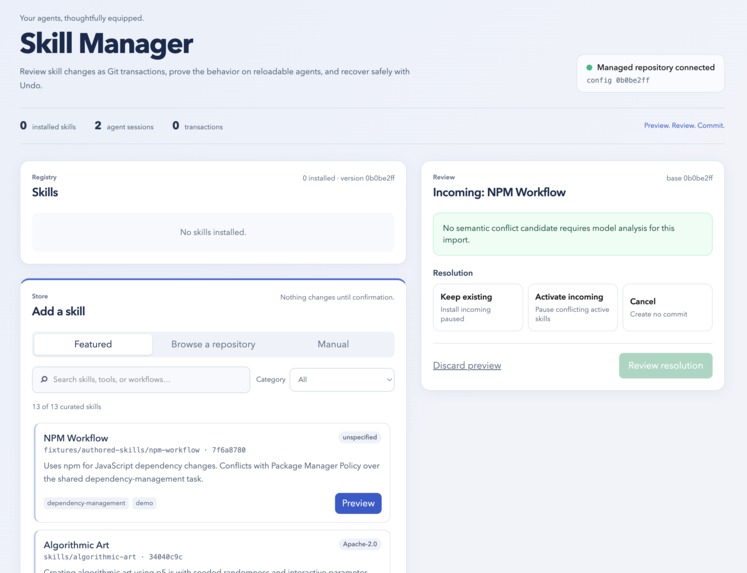Click the 'No skills installed.' message
The width and height of the screenshot is (747, 573).
213,232
